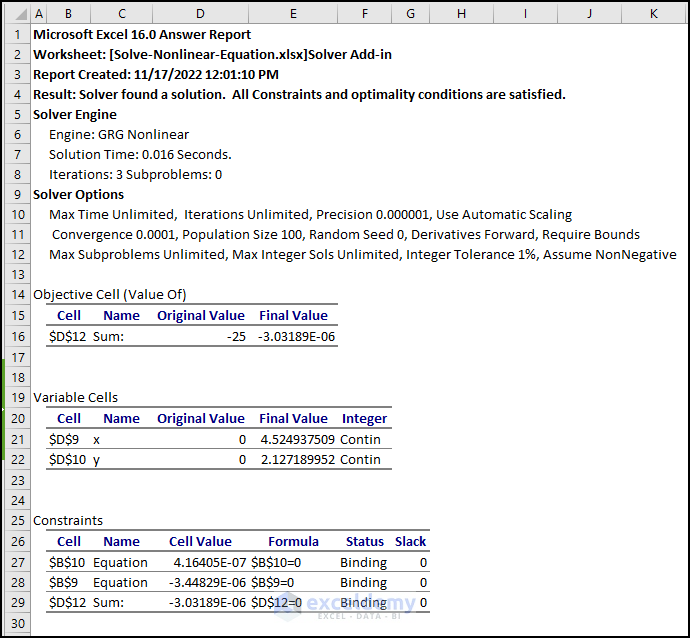The image size is (690, 638).
Task: Select column E header
Action: 293,14
